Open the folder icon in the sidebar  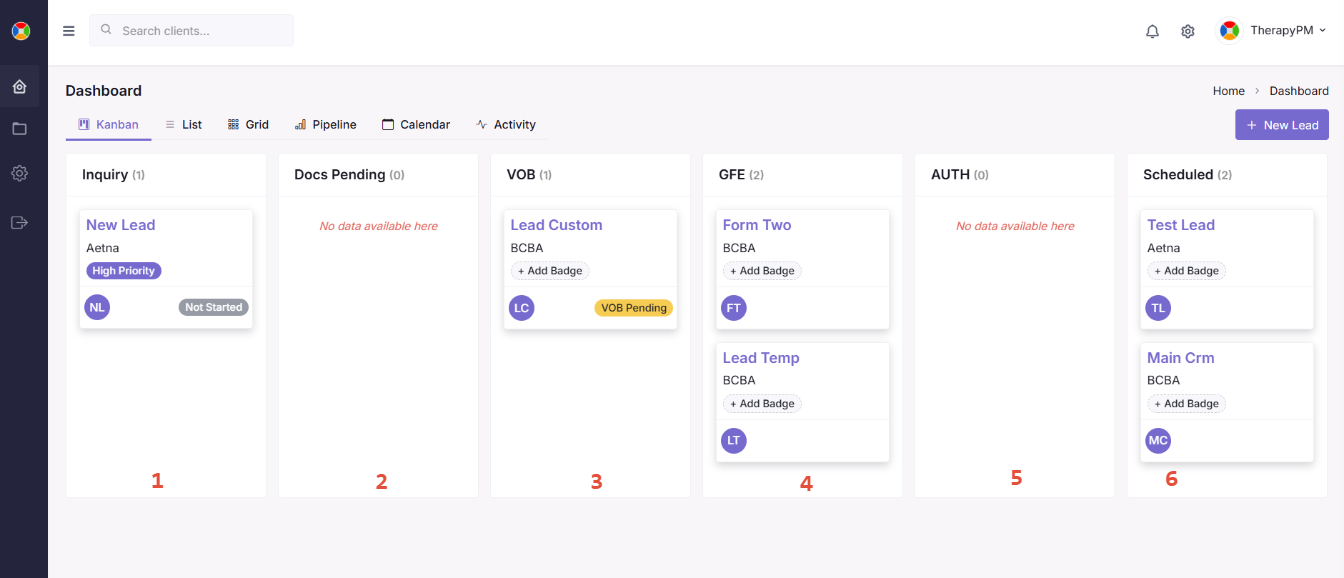pos(19,129)
